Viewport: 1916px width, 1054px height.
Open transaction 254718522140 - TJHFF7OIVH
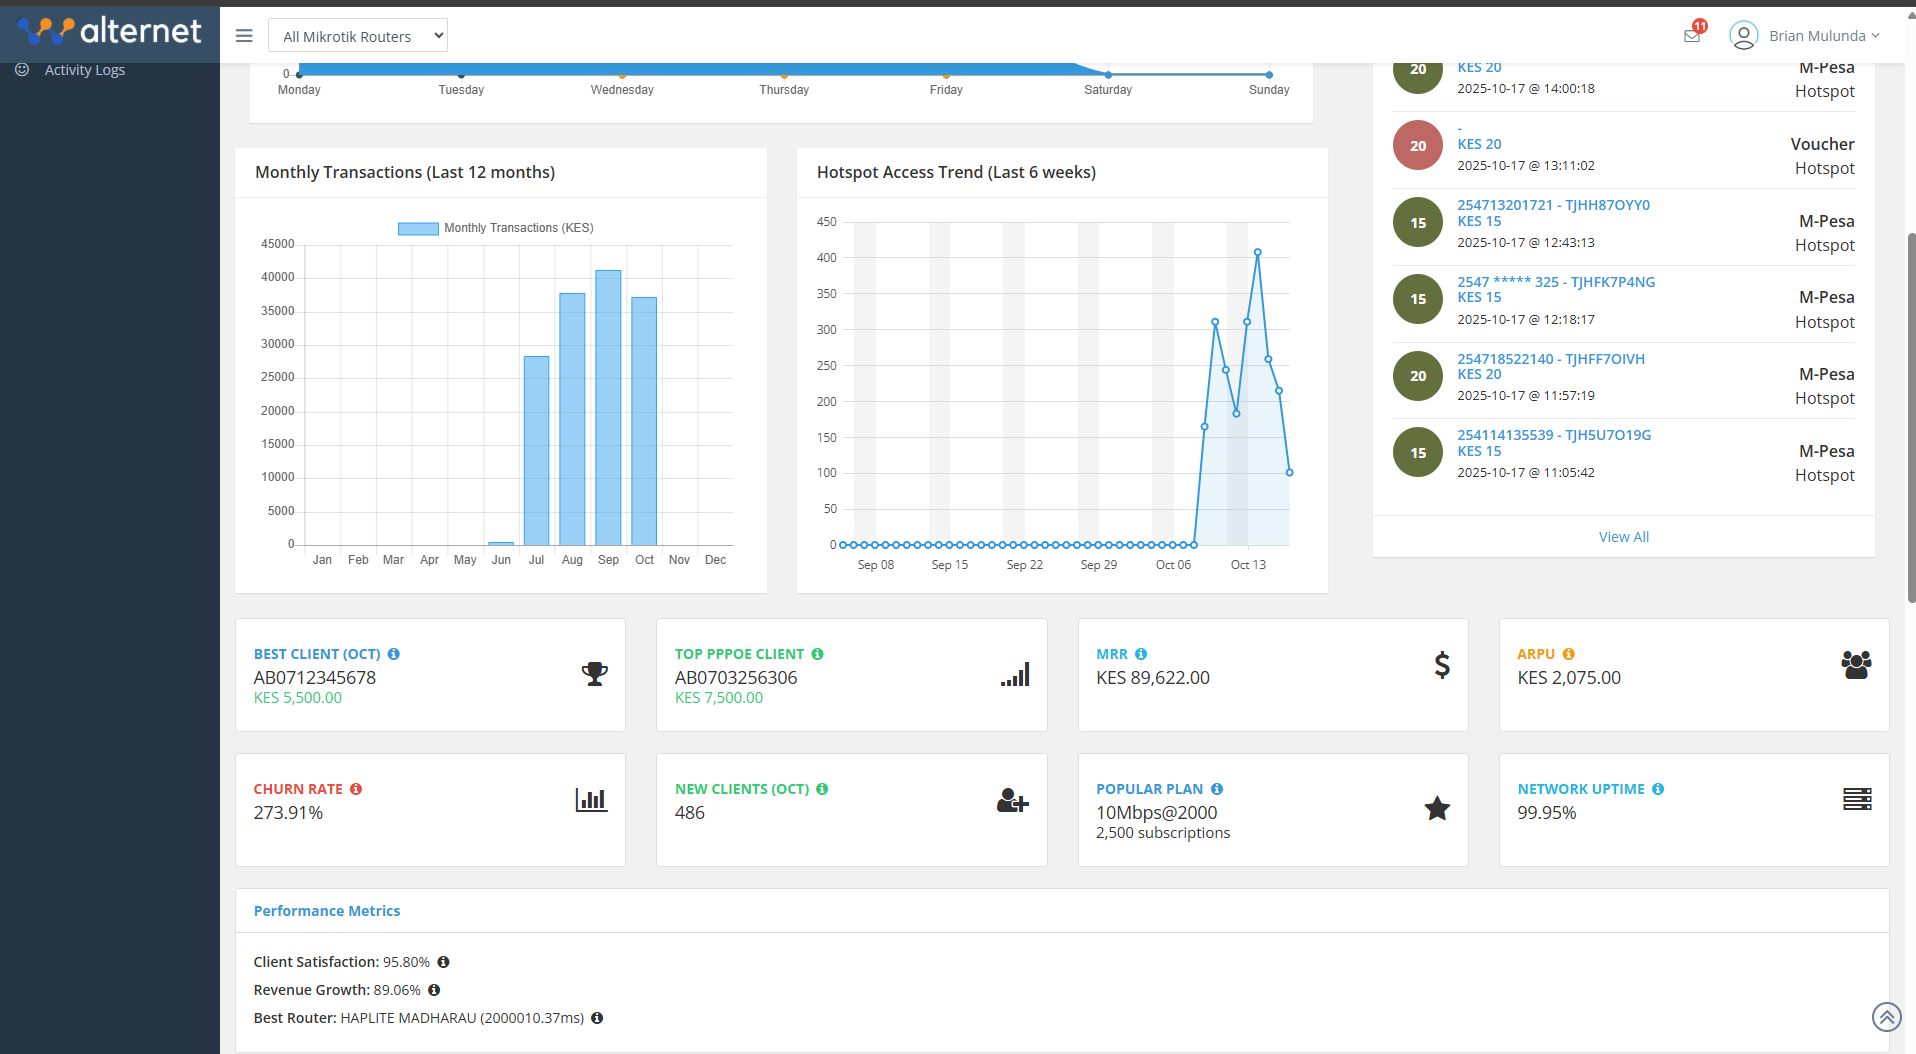(x=1550, y=359)
